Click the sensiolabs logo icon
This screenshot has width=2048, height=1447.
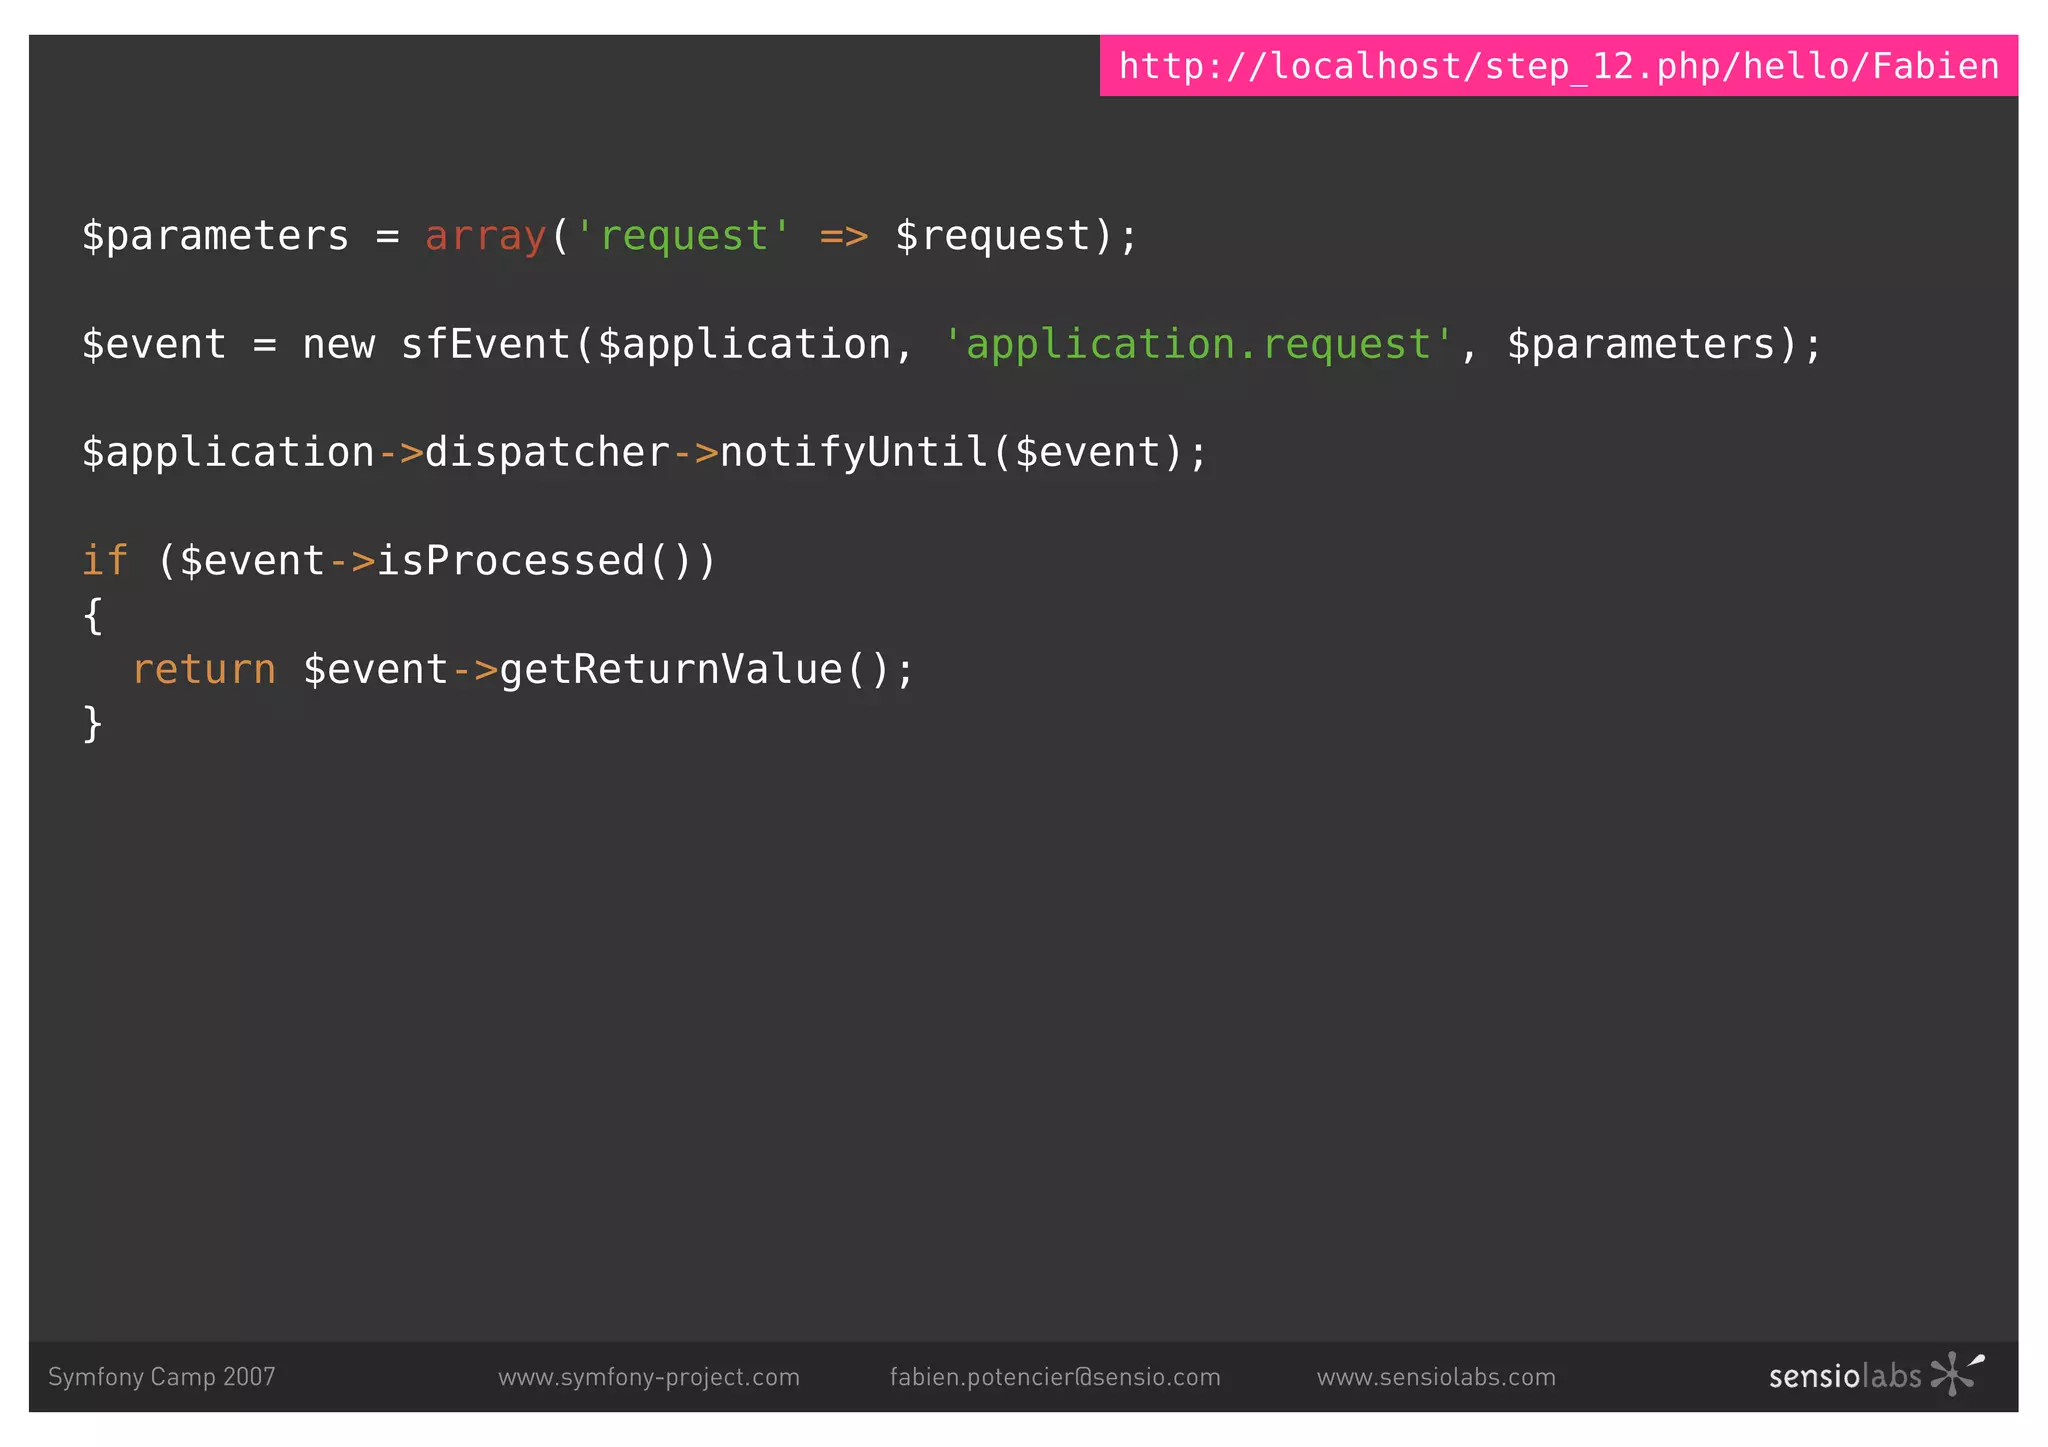[x=1957, y=1373]
